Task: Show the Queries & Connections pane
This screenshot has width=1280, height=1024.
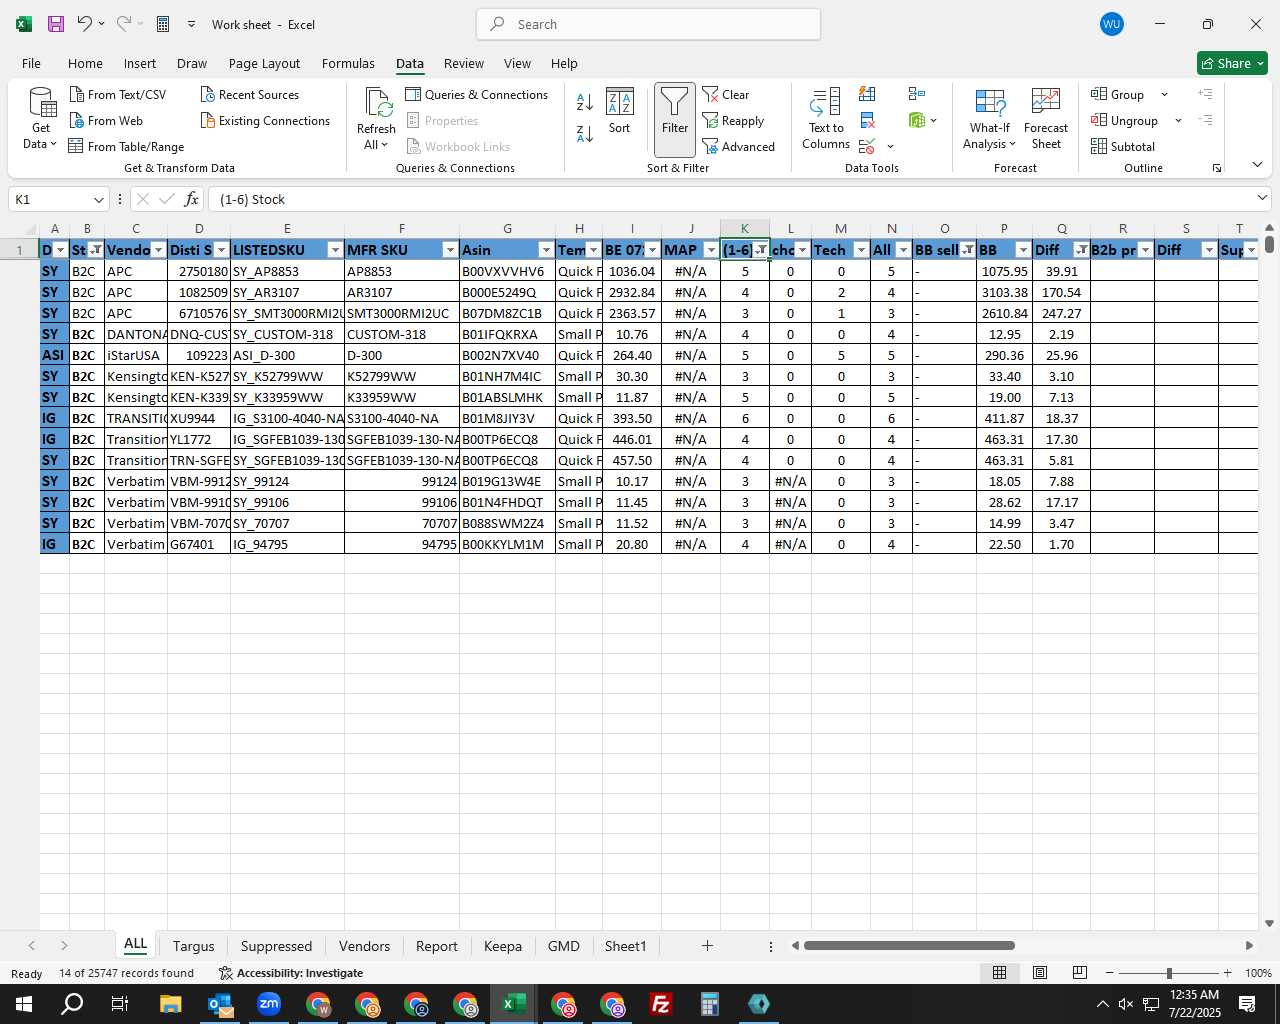Action: click(477, 94)
